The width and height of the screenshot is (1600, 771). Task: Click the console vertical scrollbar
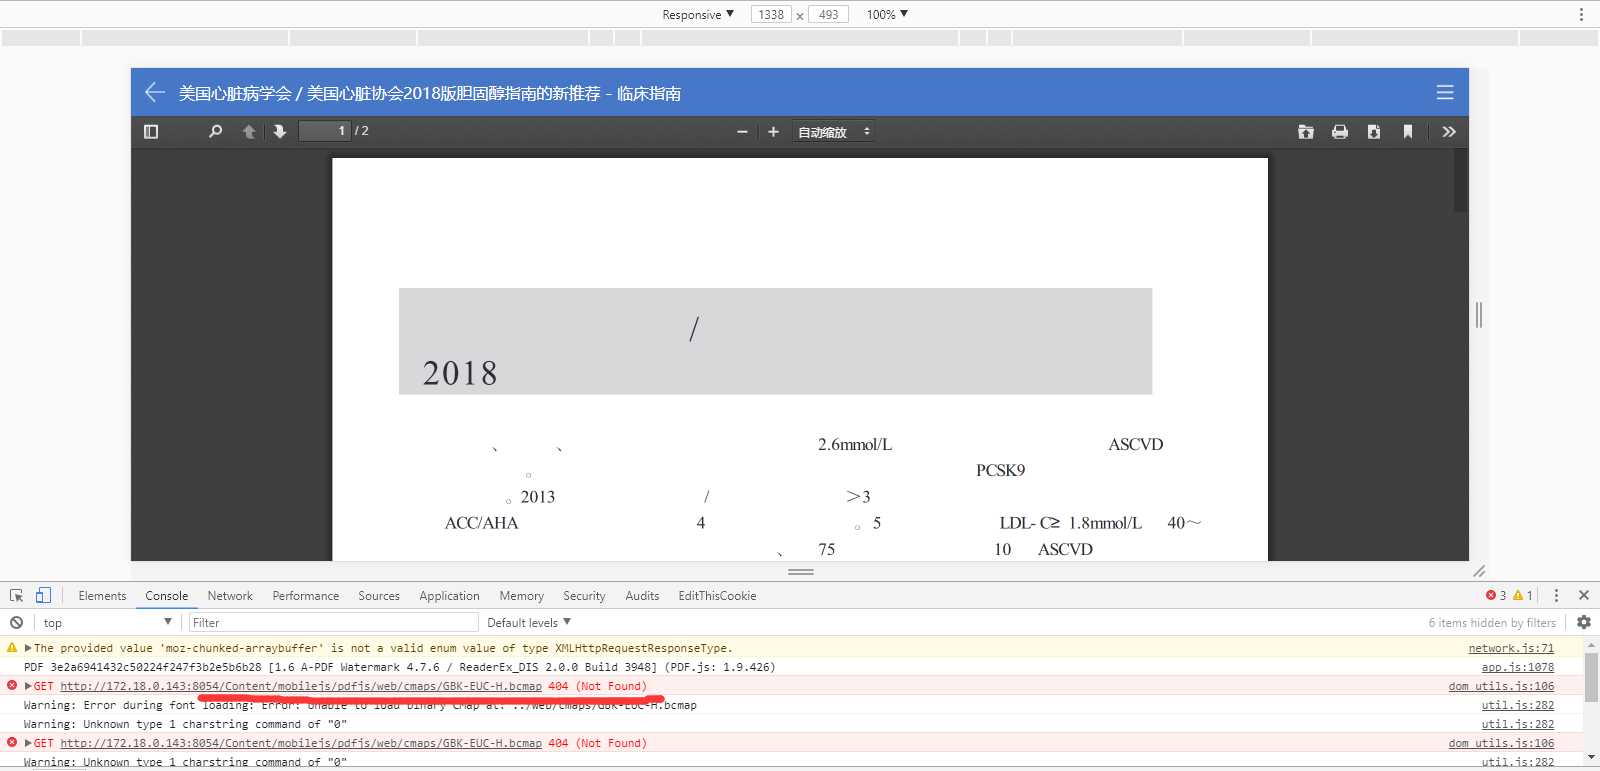click(x=1591, y=678)
